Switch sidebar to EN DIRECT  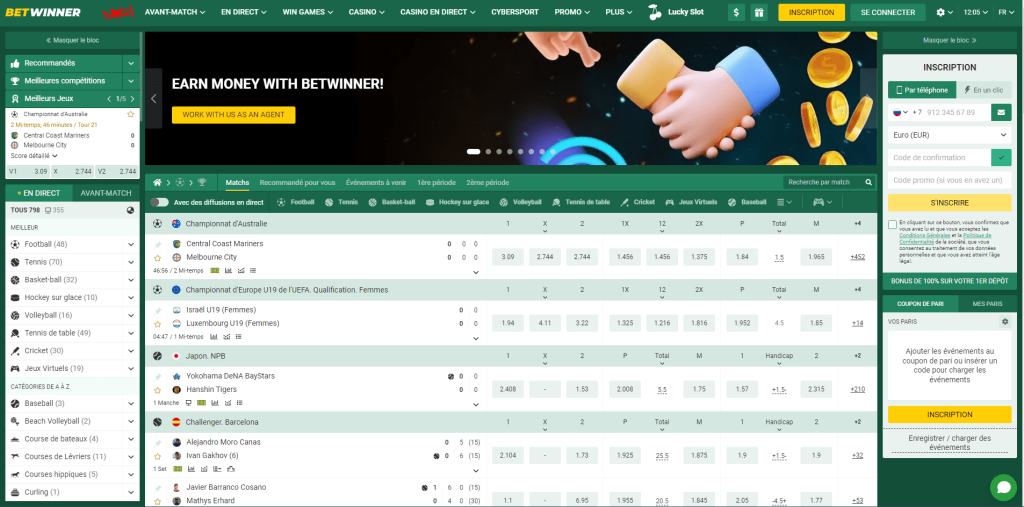coord(39,193)
